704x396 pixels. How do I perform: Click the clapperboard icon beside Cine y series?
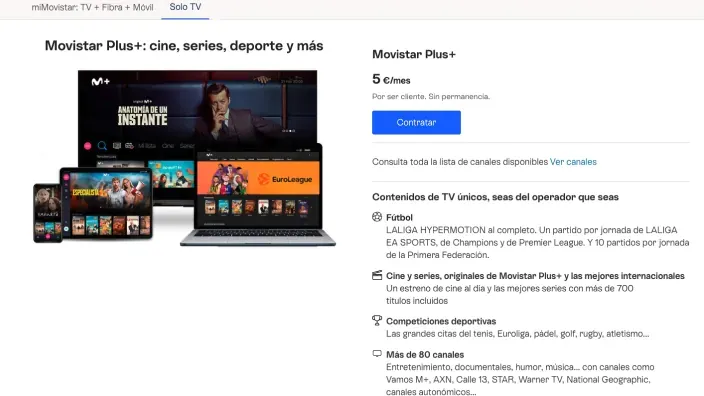377,275
